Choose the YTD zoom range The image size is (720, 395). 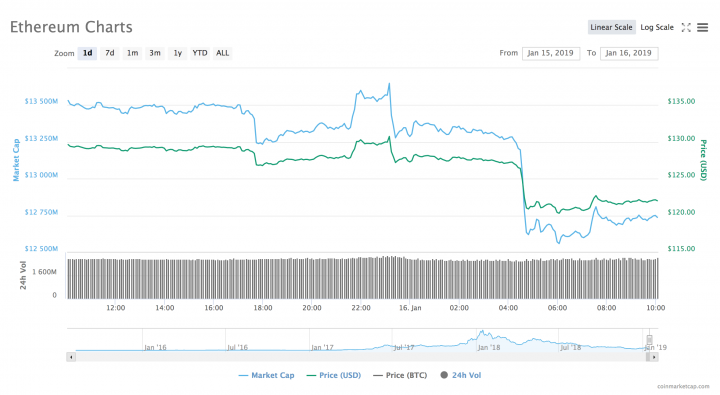200,53
